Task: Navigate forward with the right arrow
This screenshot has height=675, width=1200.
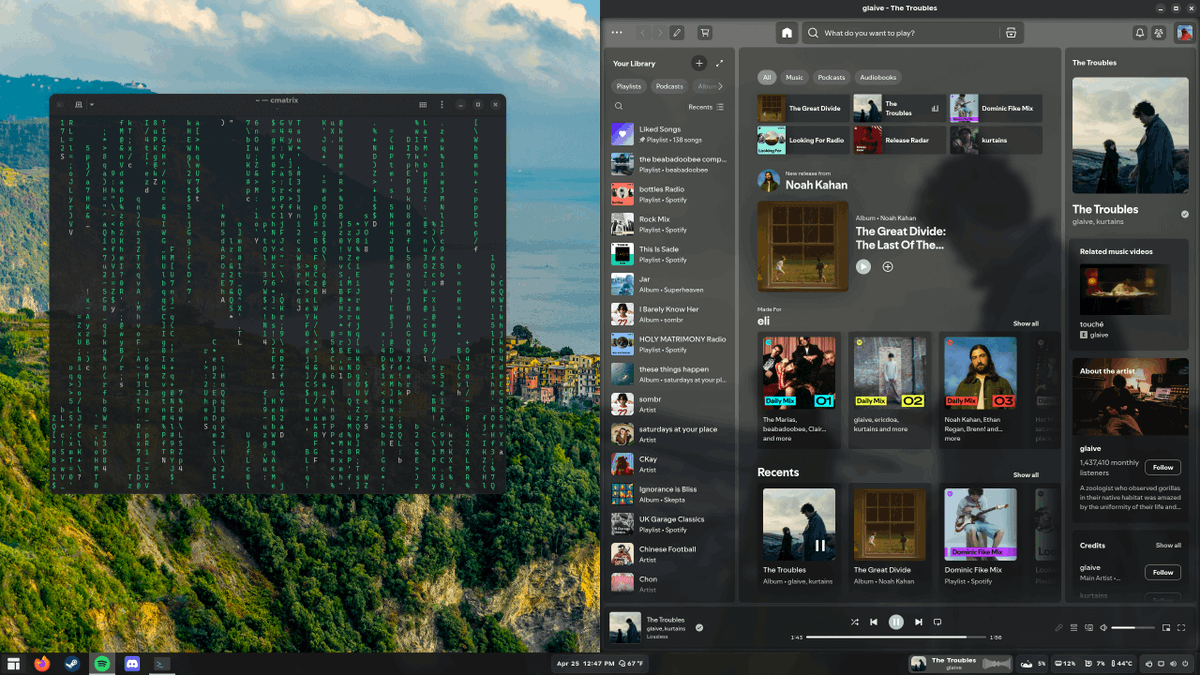Action: click(660, 33)
